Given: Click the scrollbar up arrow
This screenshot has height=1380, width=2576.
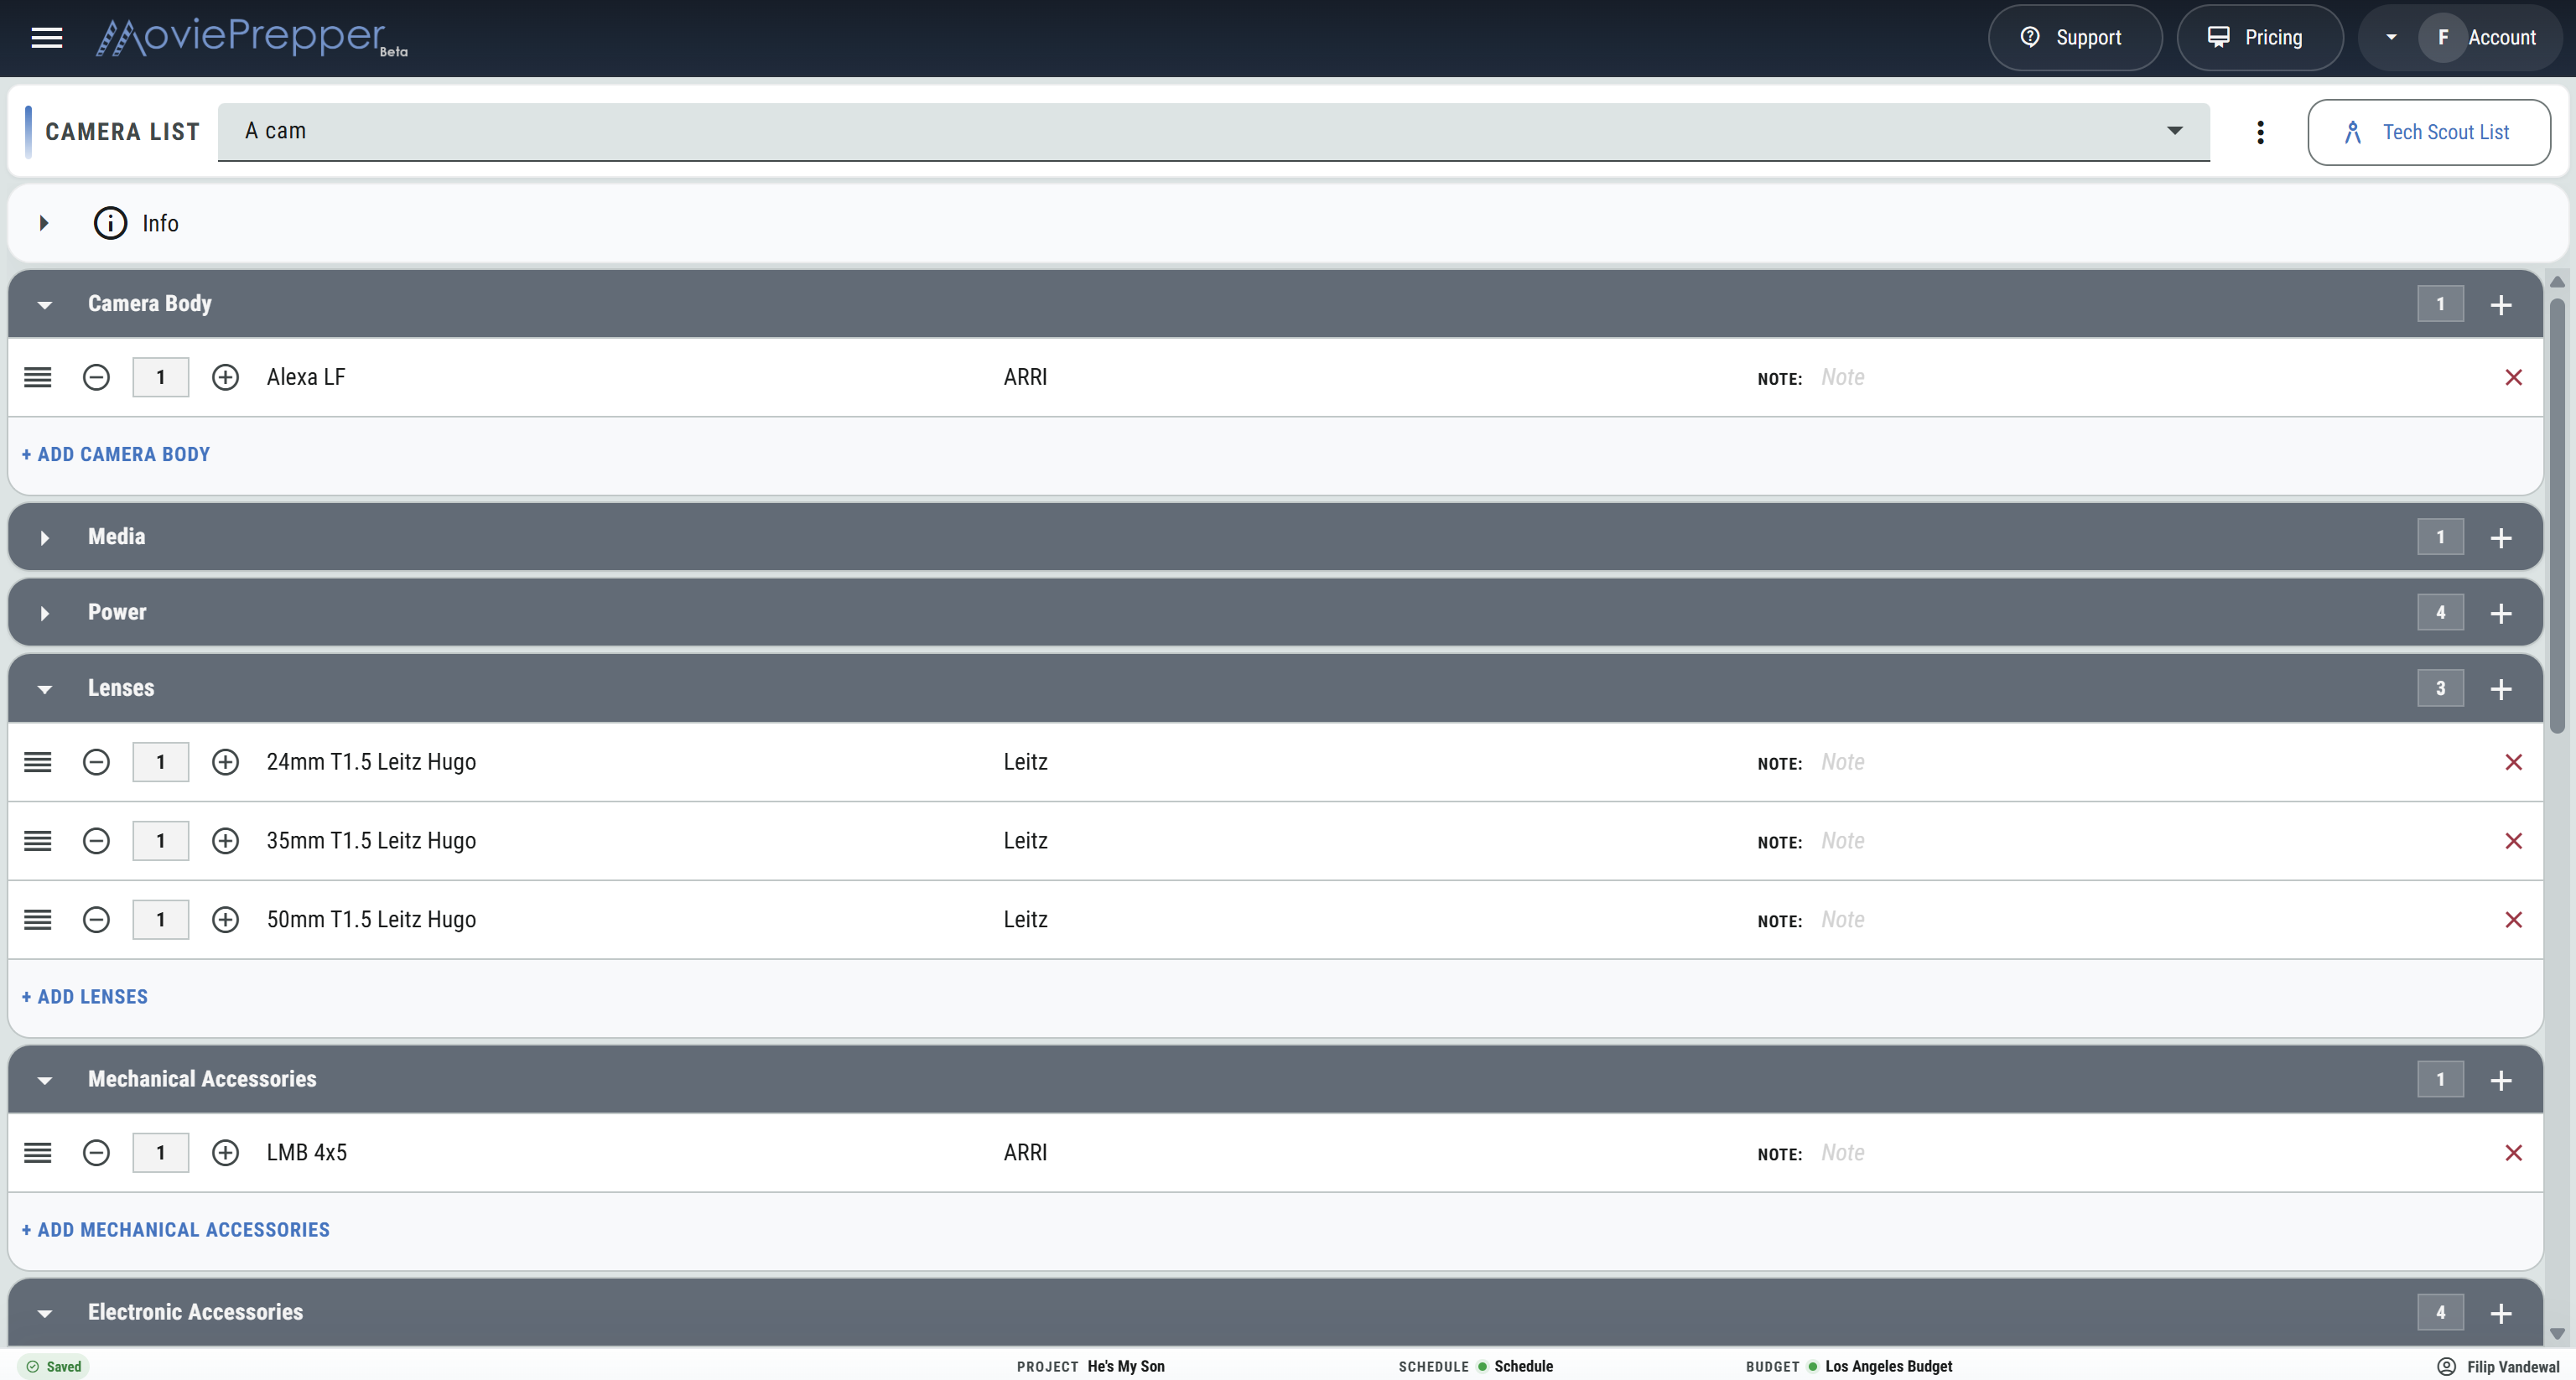Looking at the screenshot, I should [2557, 282].
